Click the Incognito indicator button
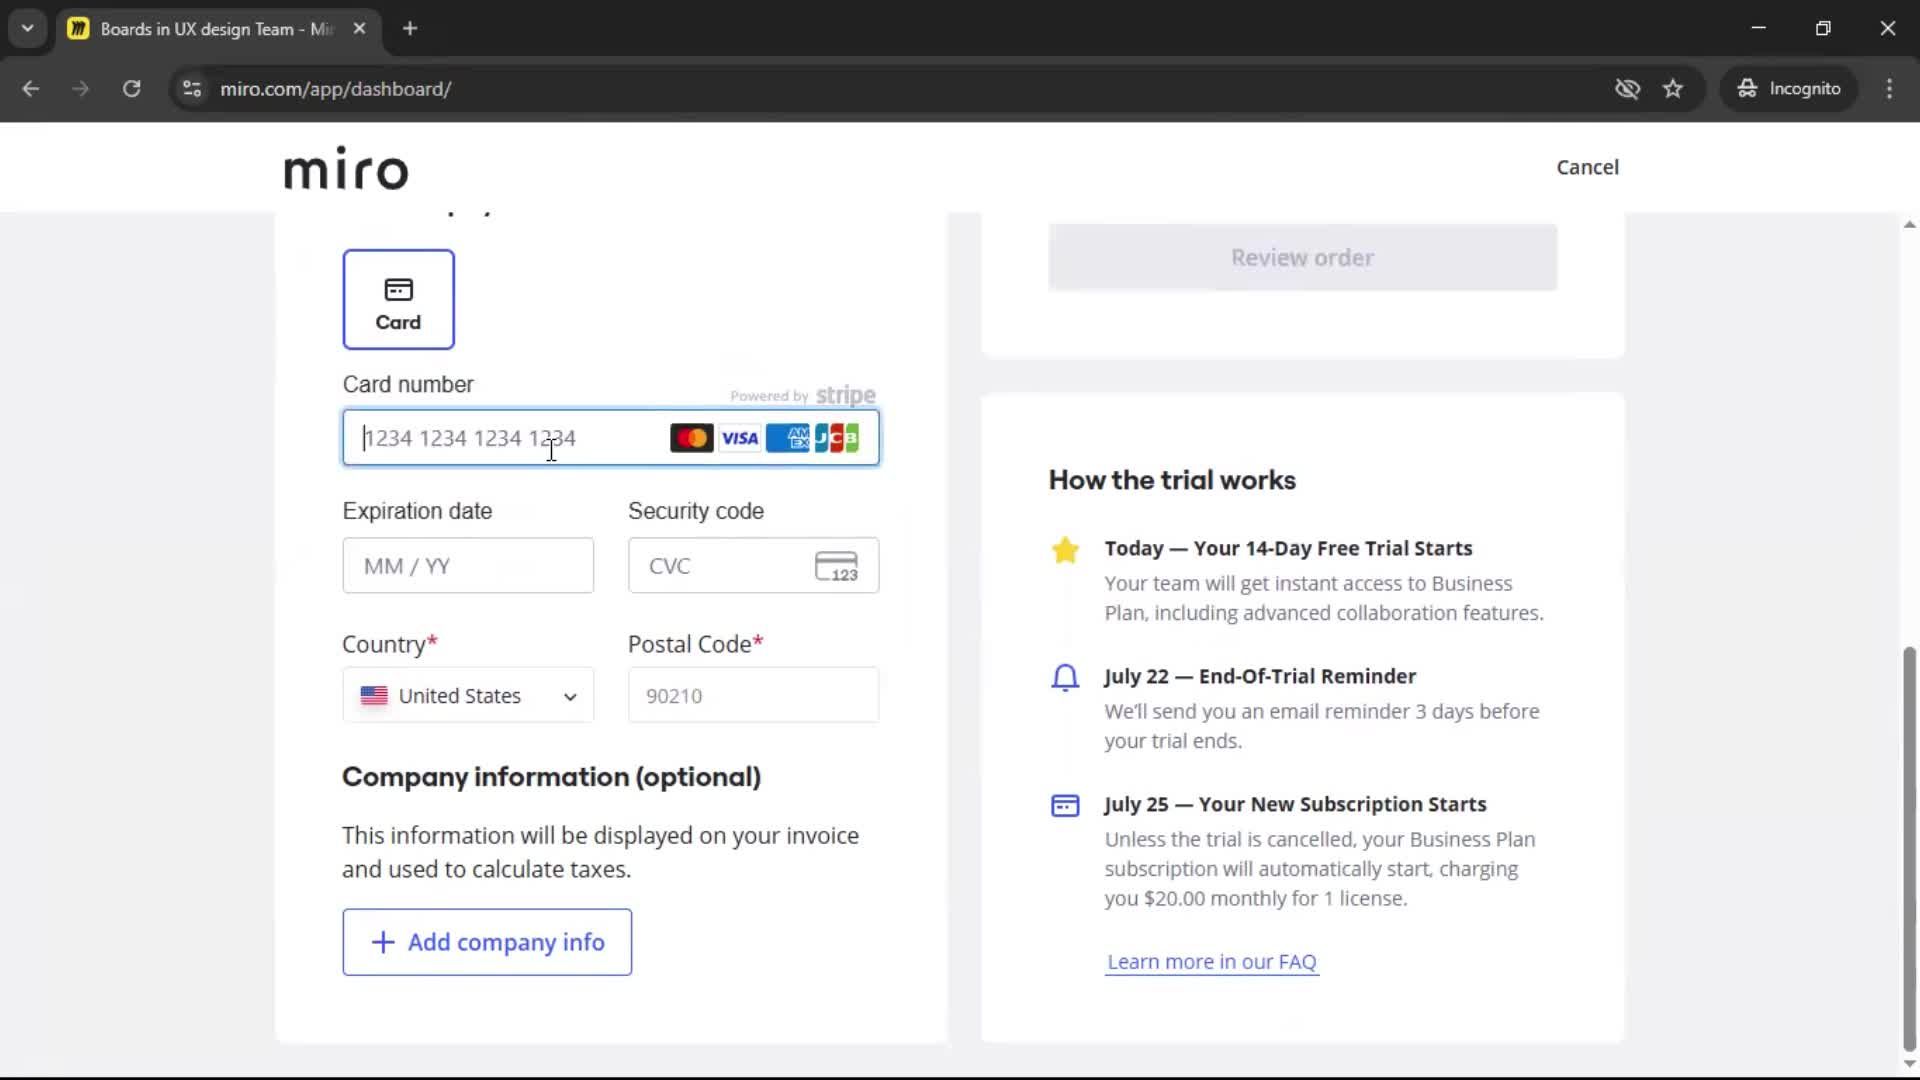The width and height of the screenshot is (1920, 1080). point(1789,89)
